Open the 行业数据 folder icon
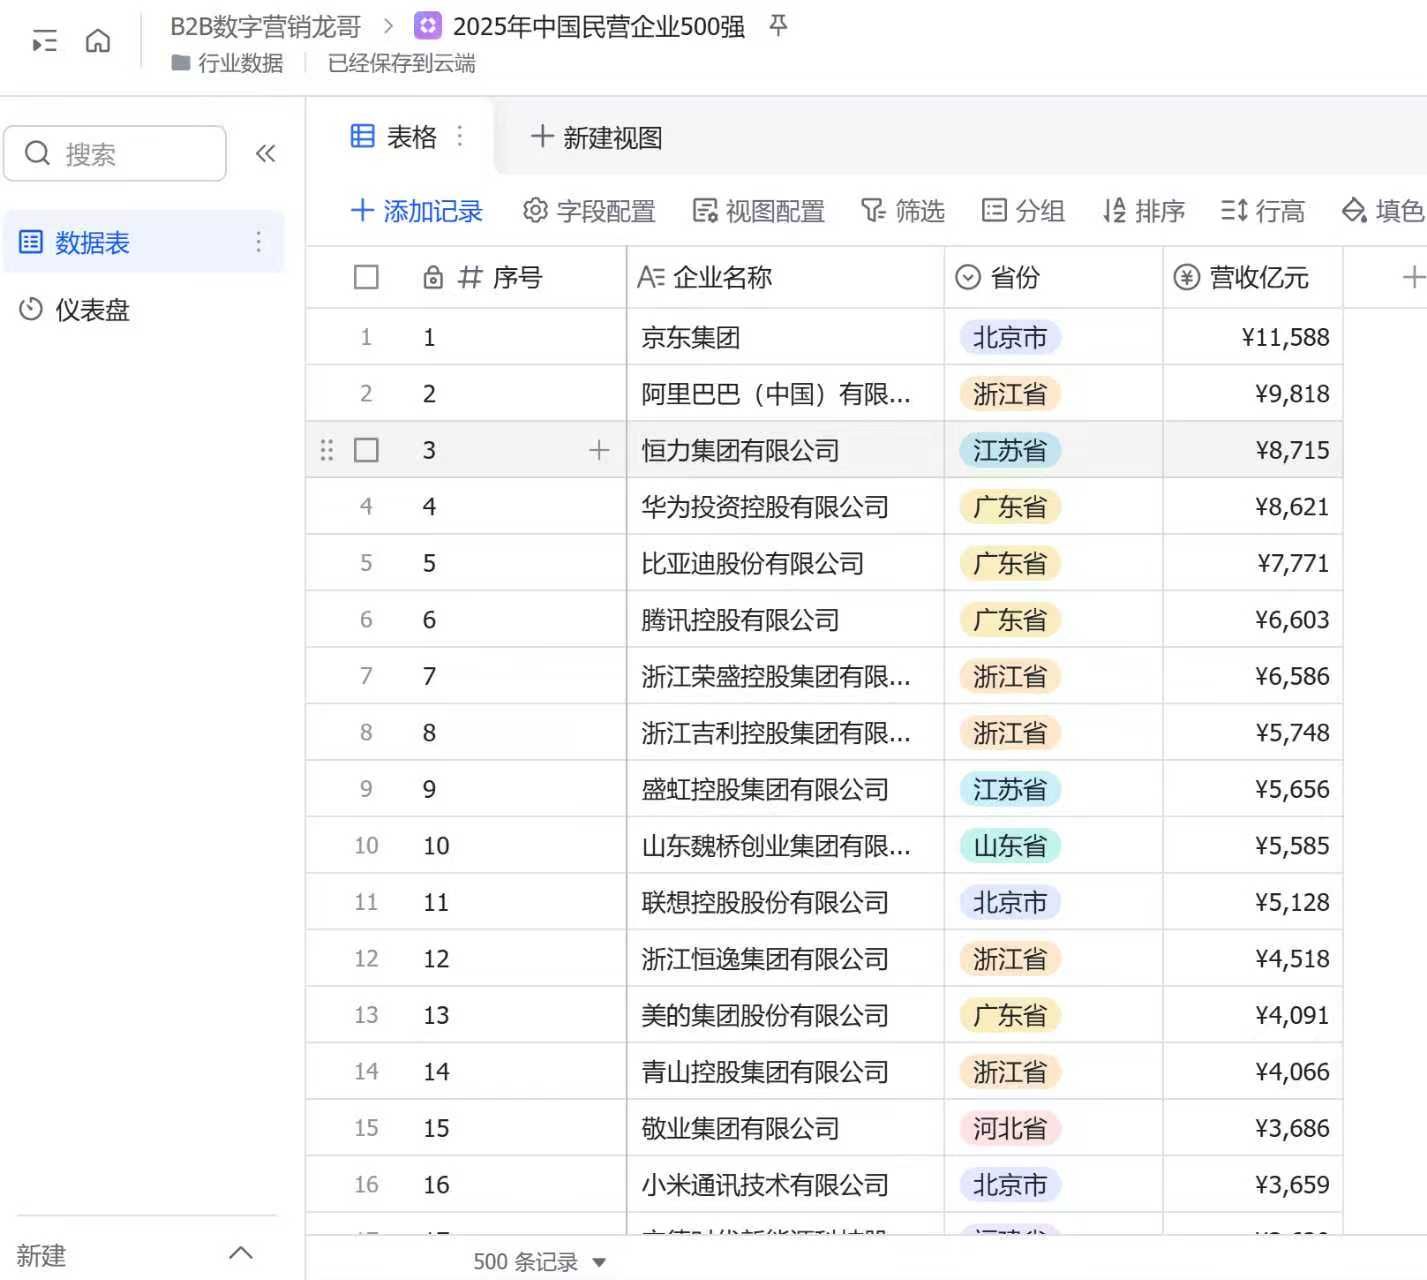 [180, 63]
